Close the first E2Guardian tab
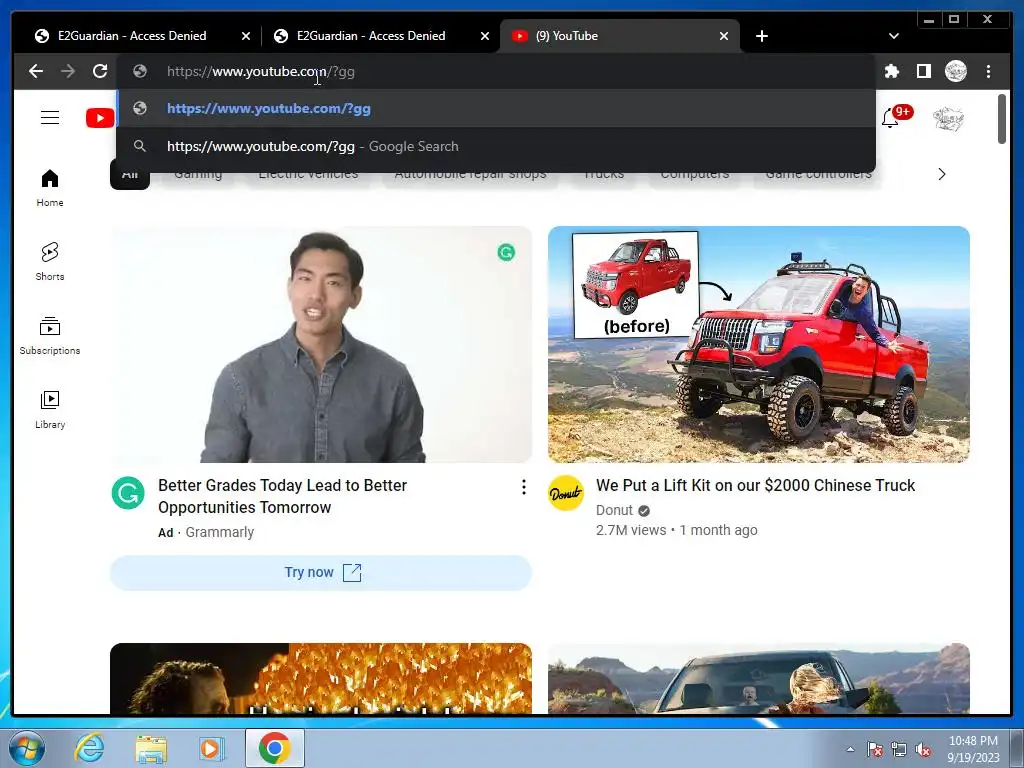This screenshot has width=1024, height=768. click(x=246, y=36)
